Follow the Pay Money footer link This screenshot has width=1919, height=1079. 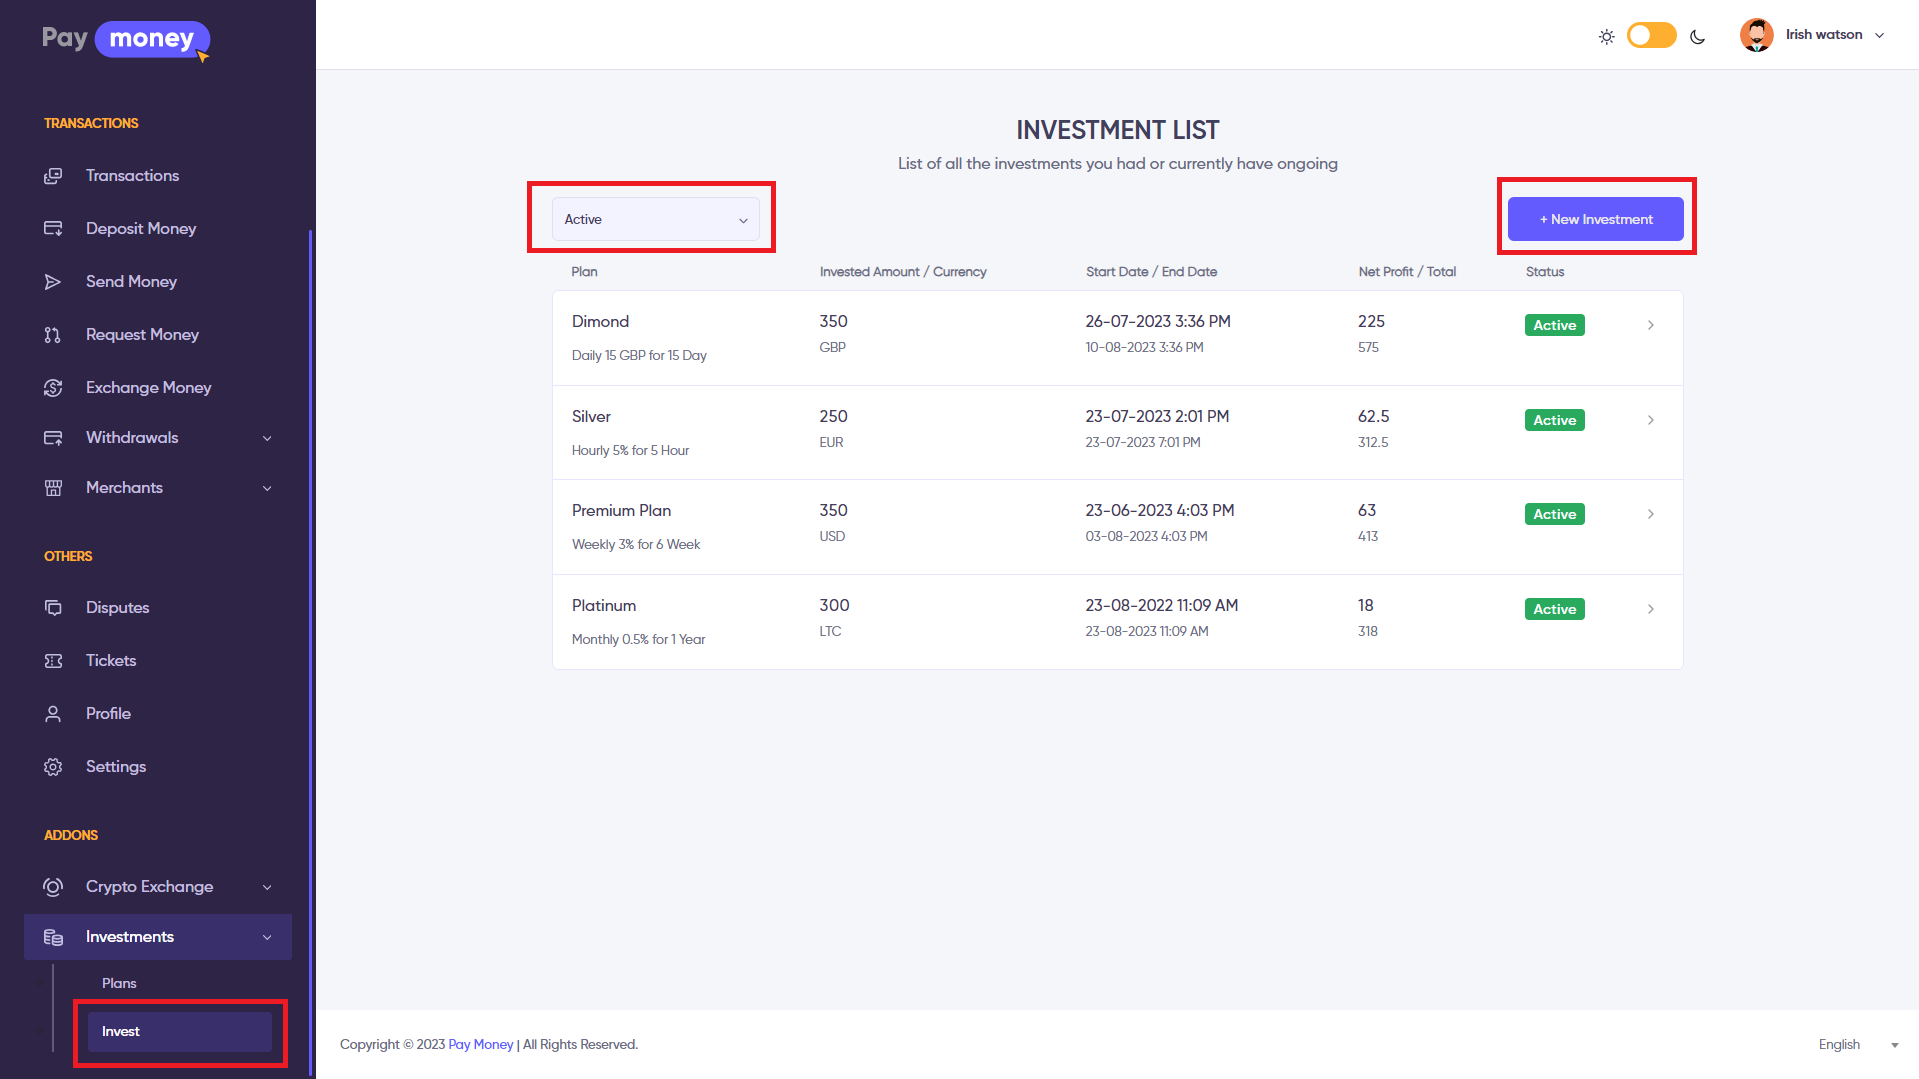point(480,1044)
